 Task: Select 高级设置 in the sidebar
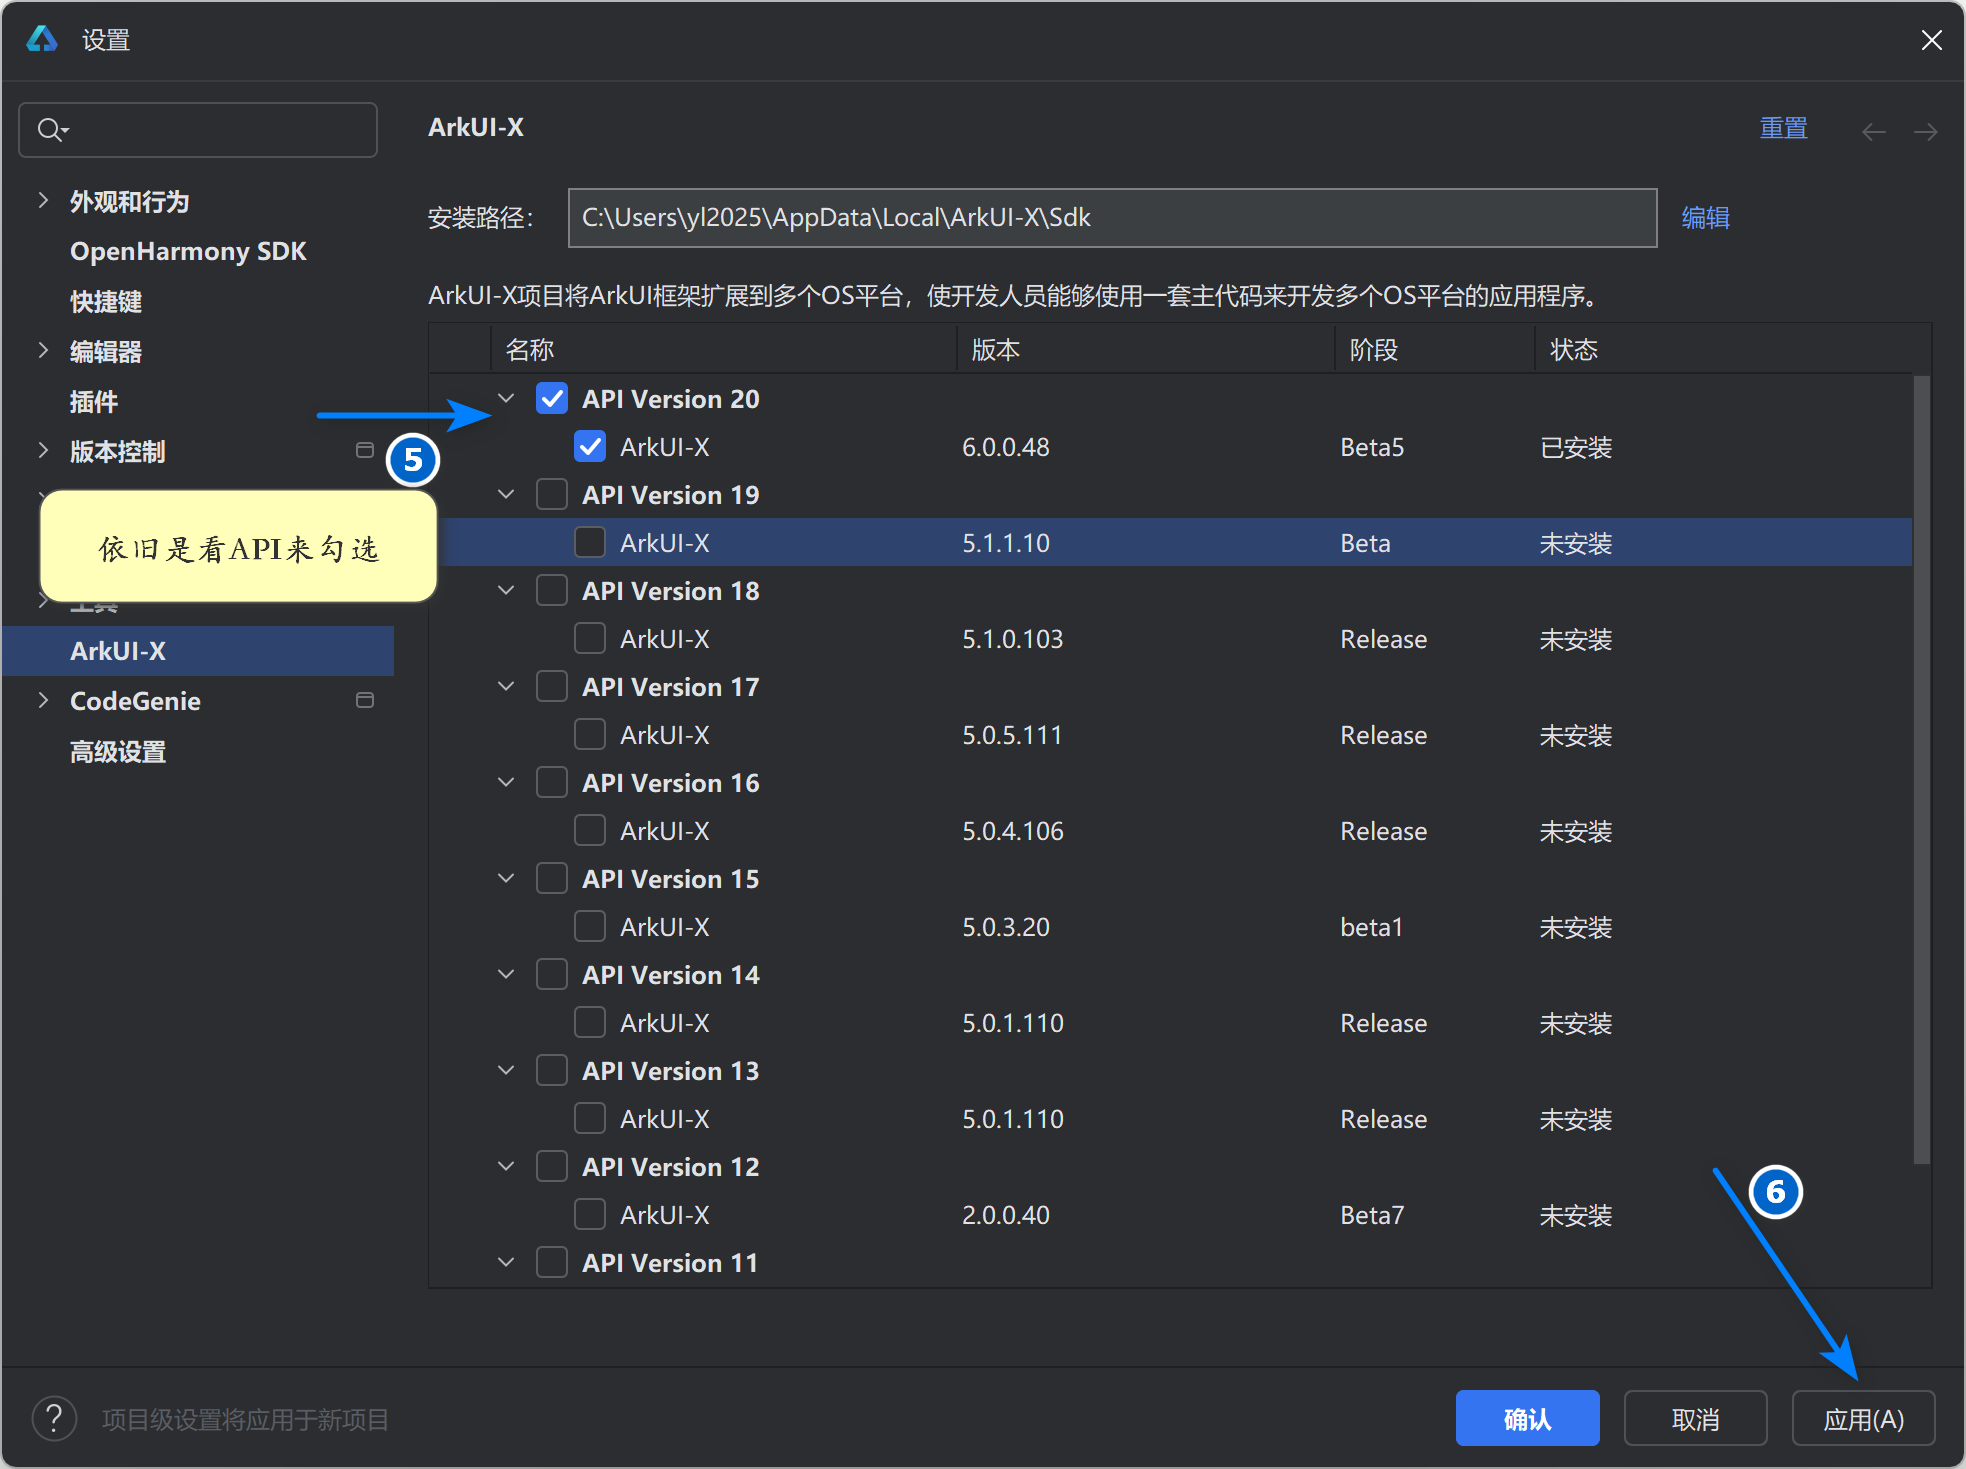(x=118, y=751)
